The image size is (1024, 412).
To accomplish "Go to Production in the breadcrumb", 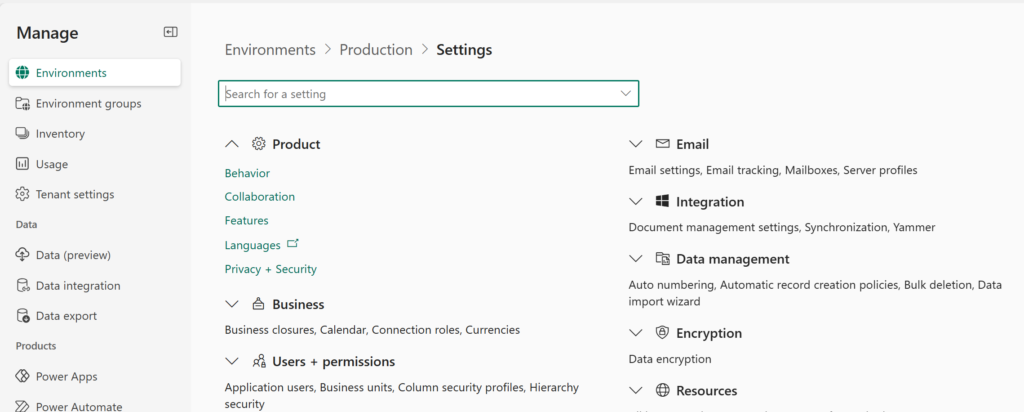I will pos(376,50).
